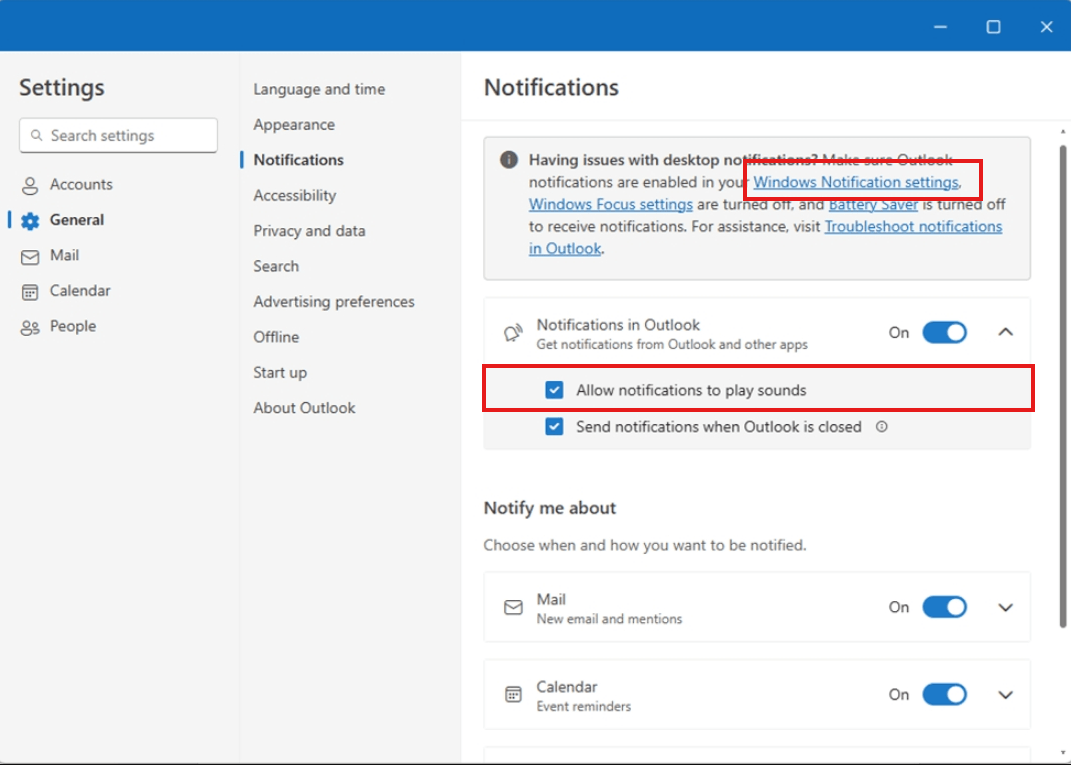The height and width of the screenshot is (765, 1071).
Task: Click the scrollbar down arrow
Action: click(x=1062, y=753)
